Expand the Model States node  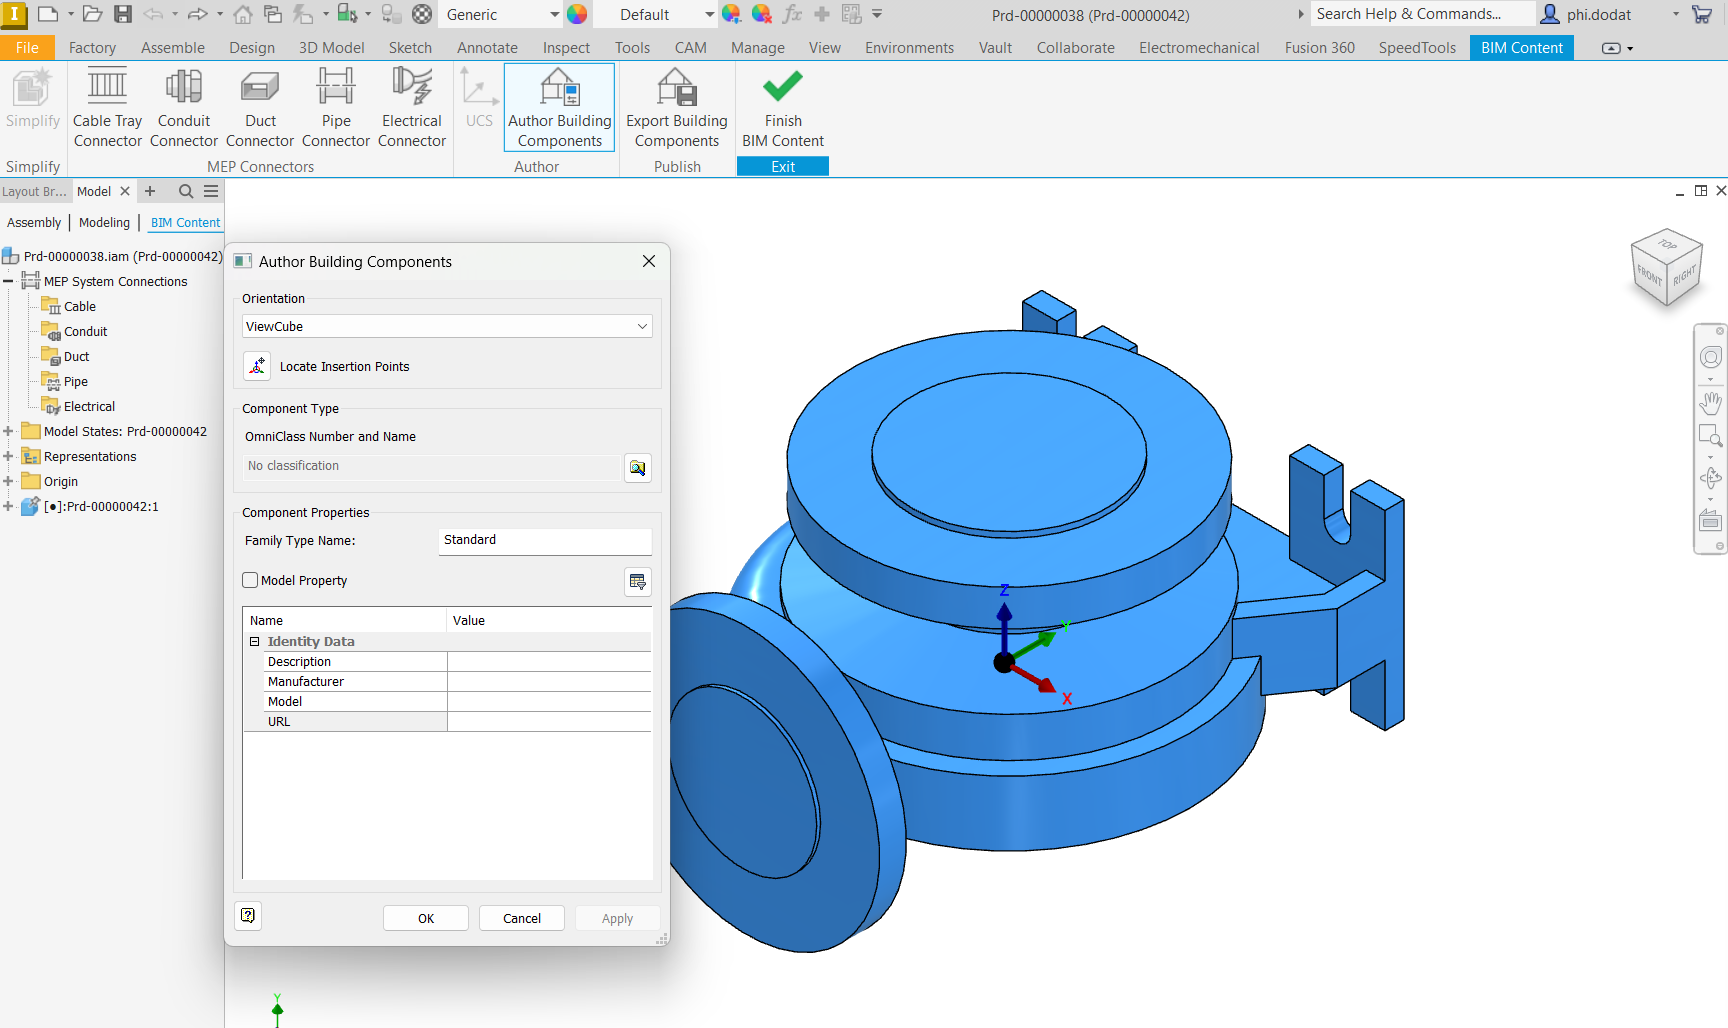pos(8,431)
